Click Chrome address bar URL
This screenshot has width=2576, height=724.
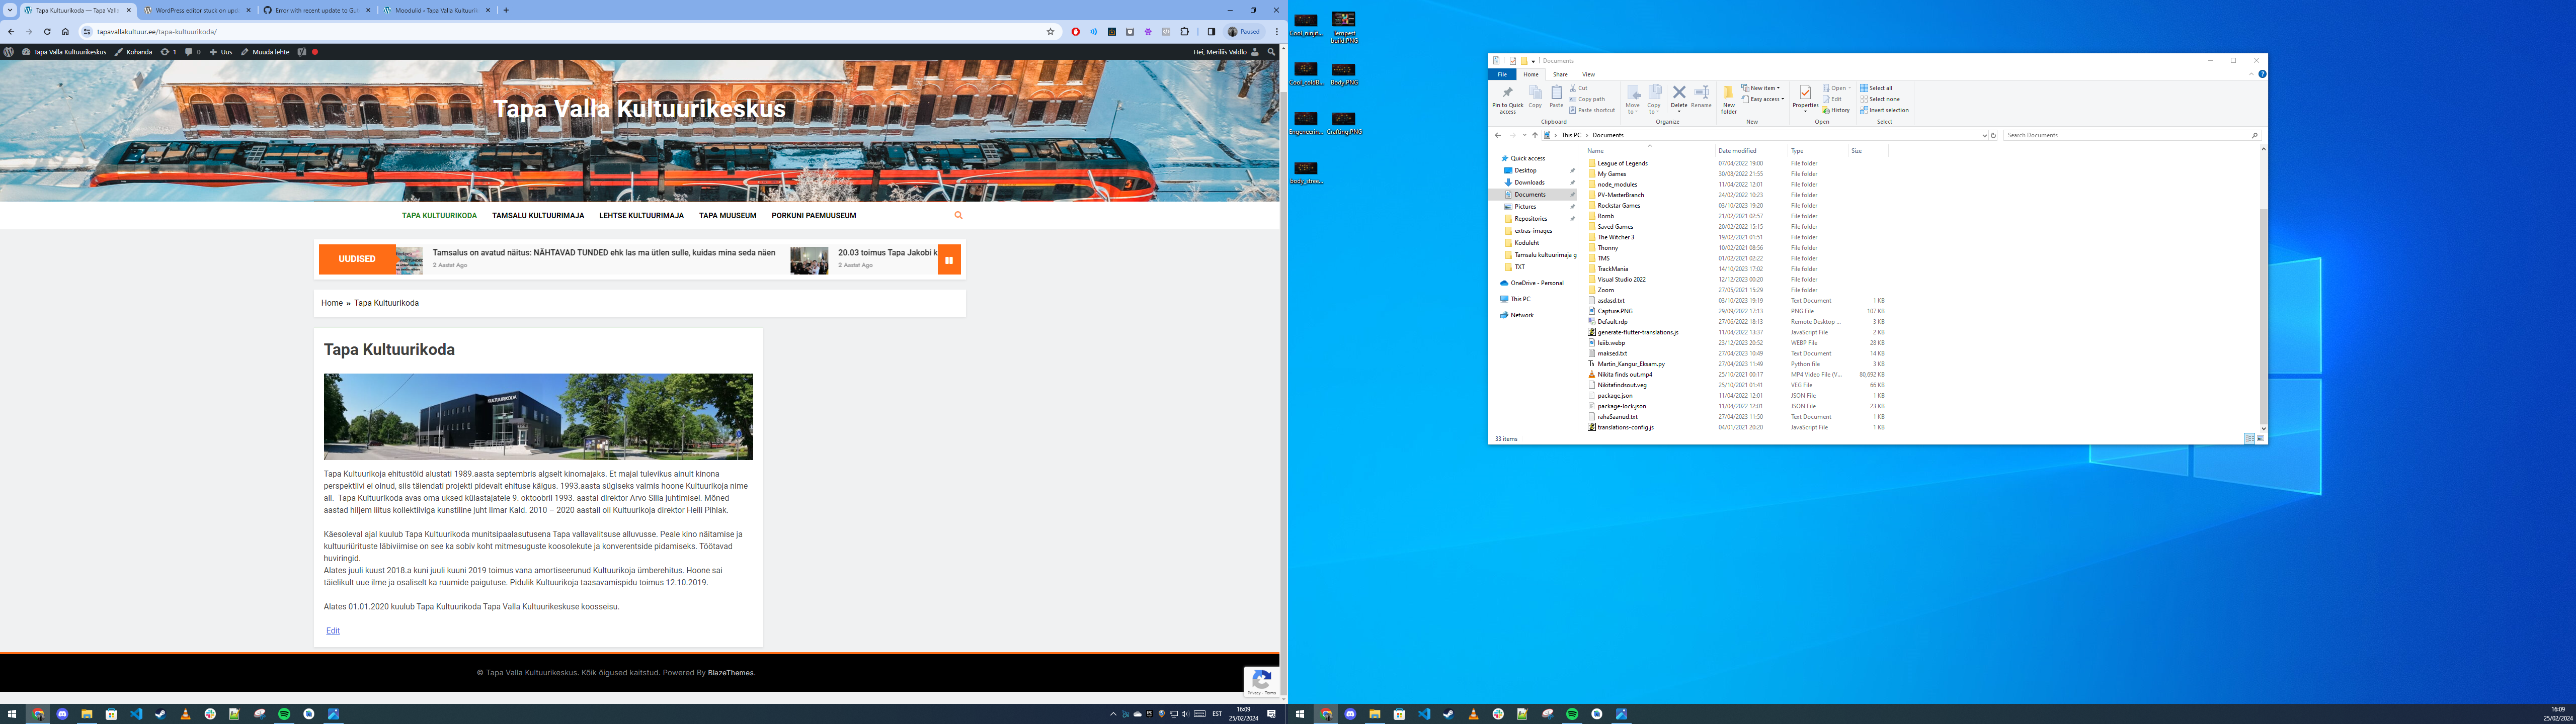[157, 32]
